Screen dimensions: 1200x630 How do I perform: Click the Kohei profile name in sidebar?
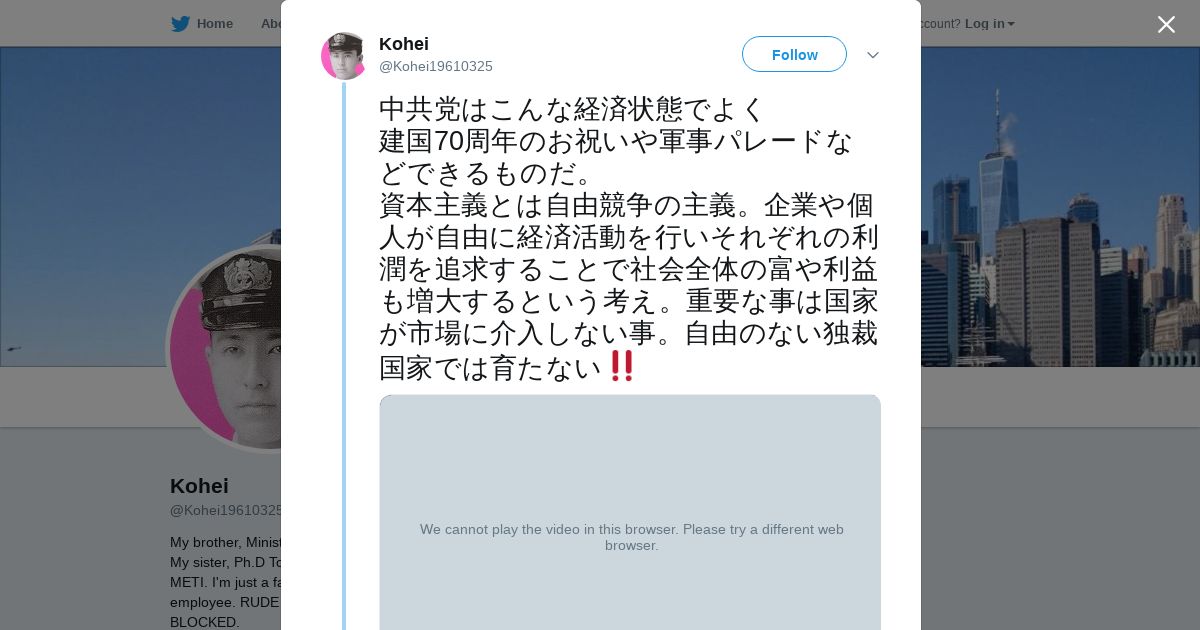tap(200, 486)
